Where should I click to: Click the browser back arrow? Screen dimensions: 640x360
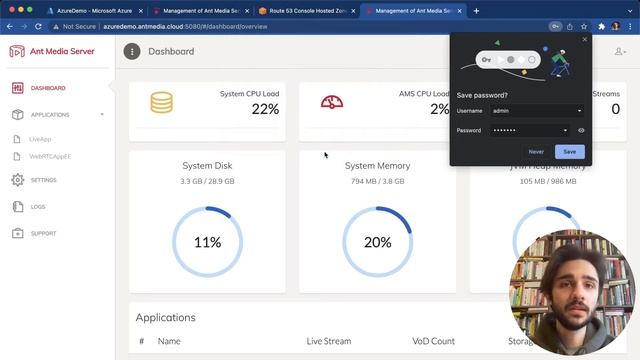click(10, 27)
